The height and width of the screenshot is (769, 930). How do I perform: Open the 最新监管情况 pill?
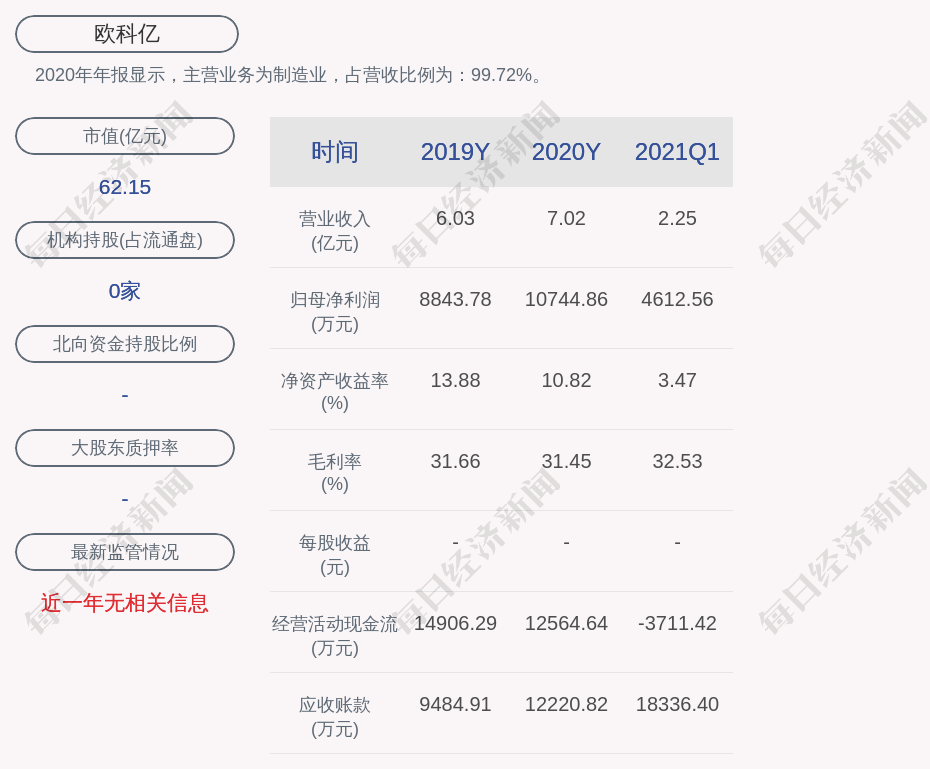[125, 552]
